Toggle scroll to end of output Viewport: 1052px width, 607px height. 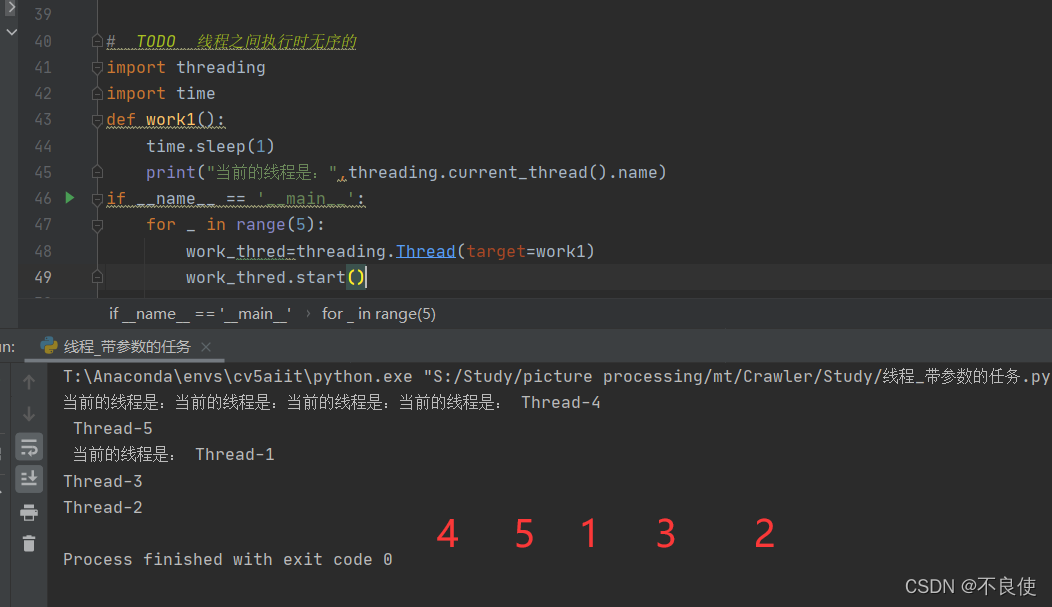[29, 479]
